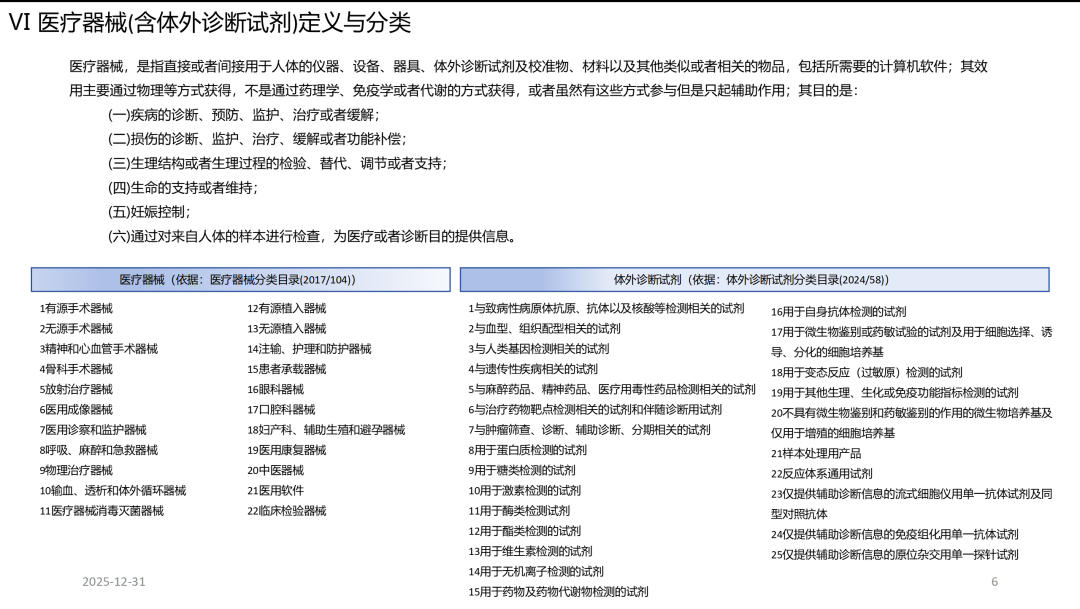This screenshot has width=1080, height=609.
Task: Click reagent item 16 用于自身抗体检测的试剂
Action: click(x=838, y=312)
